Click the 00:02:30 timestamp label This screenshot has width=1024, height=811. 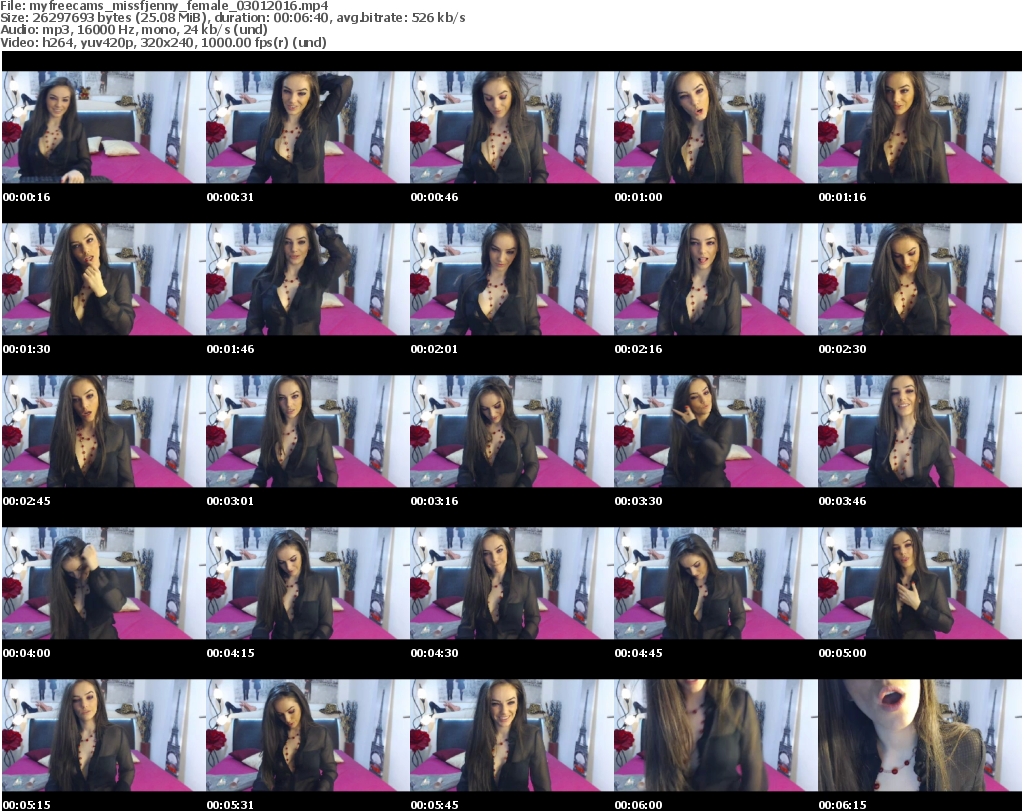pos(842,349)
